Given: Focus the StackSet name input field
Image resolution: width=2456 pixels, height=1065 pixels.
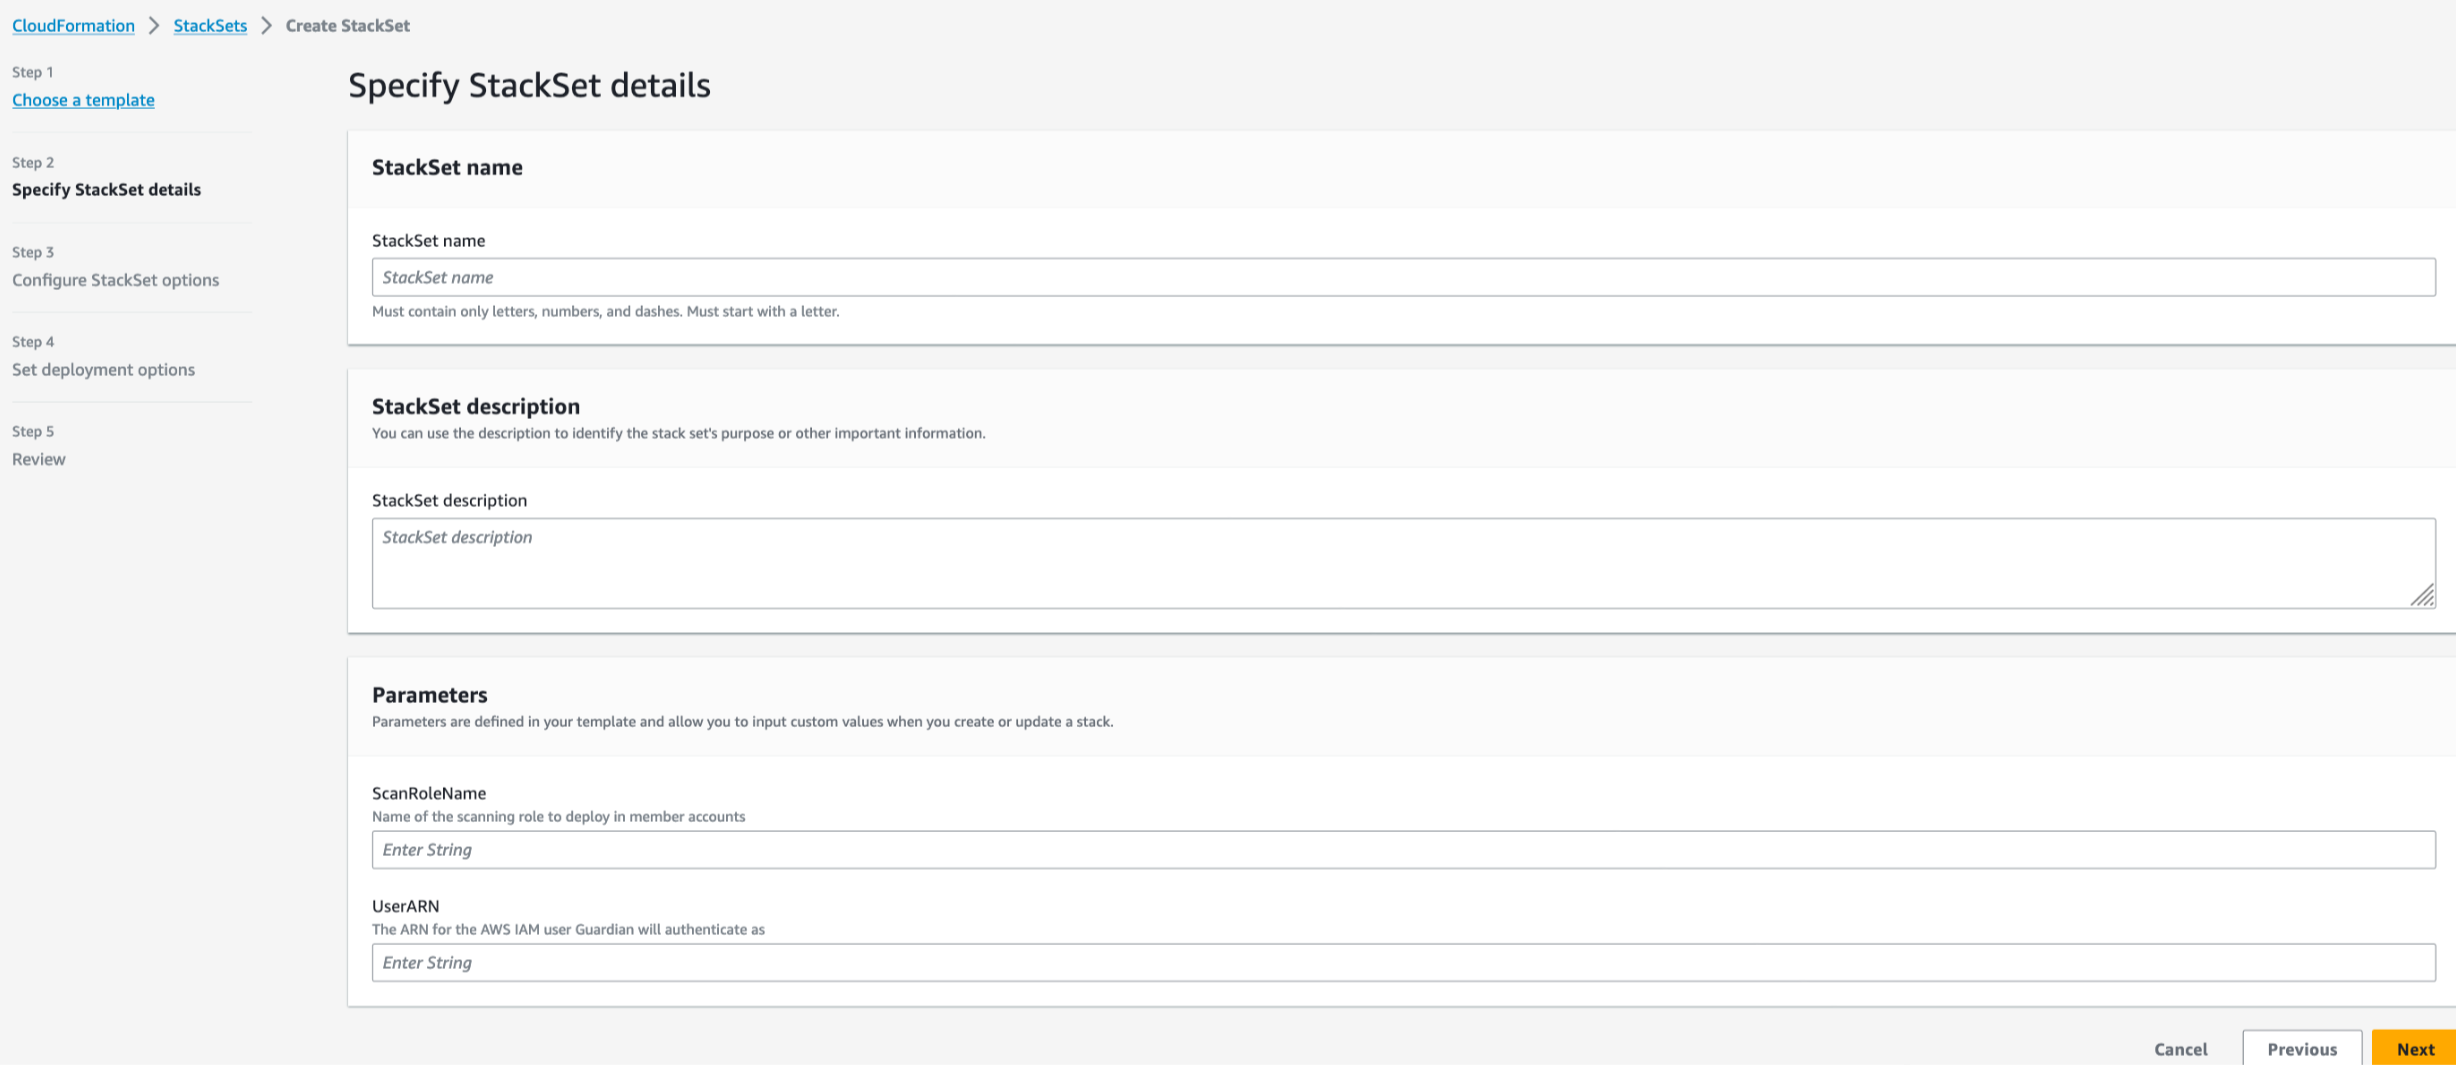Looking at the screenshot, I should tap(1402, 277).
